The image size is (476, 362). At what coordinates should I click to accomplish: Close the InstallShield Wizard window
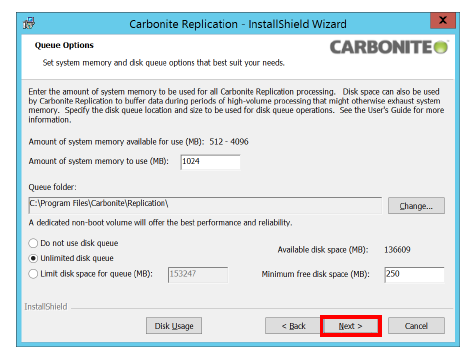pyautogui.click(x=443, y=21)
